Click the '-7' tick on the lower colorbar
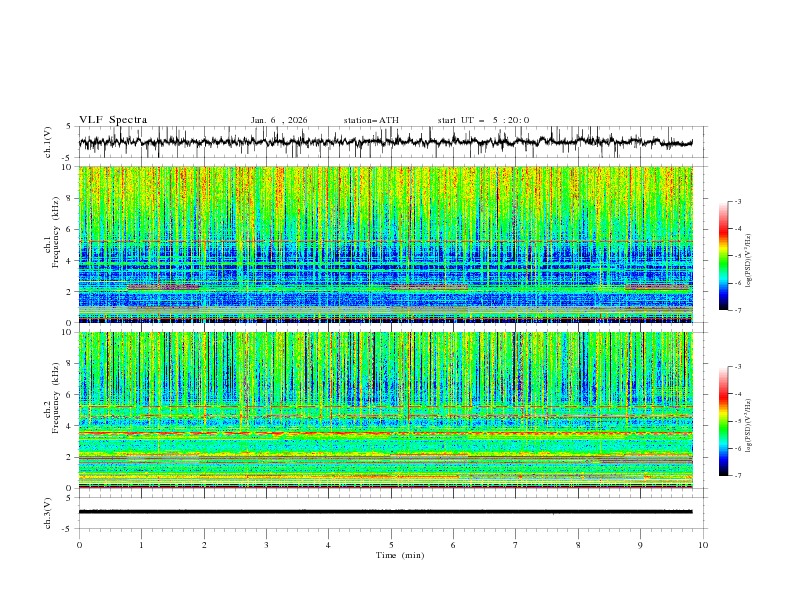The width and height of the screenshot is (792, 612). (737, 475)
